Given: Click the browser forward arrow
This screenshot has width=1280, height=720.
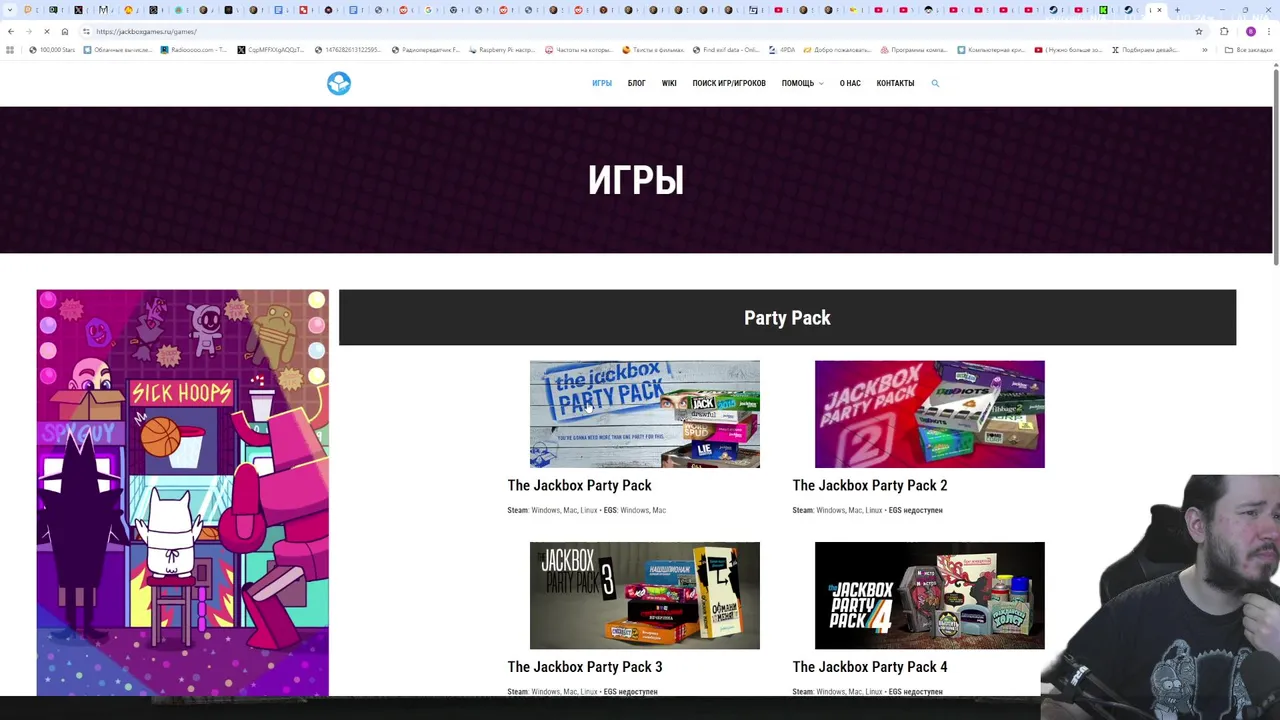Looking at the screenshot, I should pyautogui.click(x=28, y=31).
